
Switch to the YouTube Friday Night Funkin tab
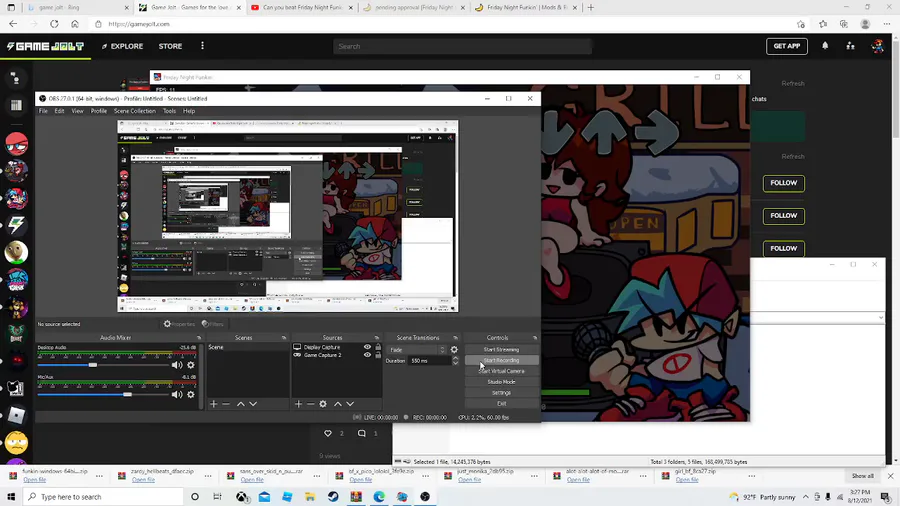pyautogui.click(x=301, y=7)
